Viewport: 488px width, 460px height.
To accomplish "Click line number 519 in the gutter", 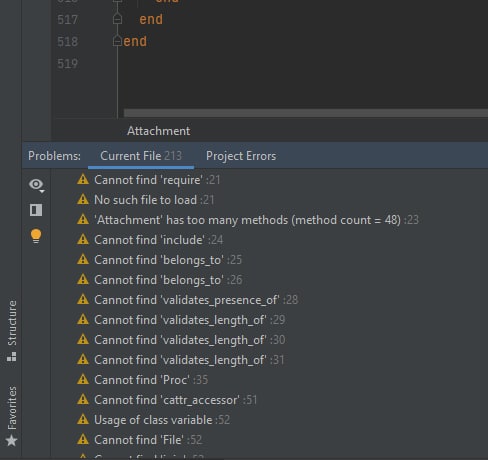I will tap(68, 63).
